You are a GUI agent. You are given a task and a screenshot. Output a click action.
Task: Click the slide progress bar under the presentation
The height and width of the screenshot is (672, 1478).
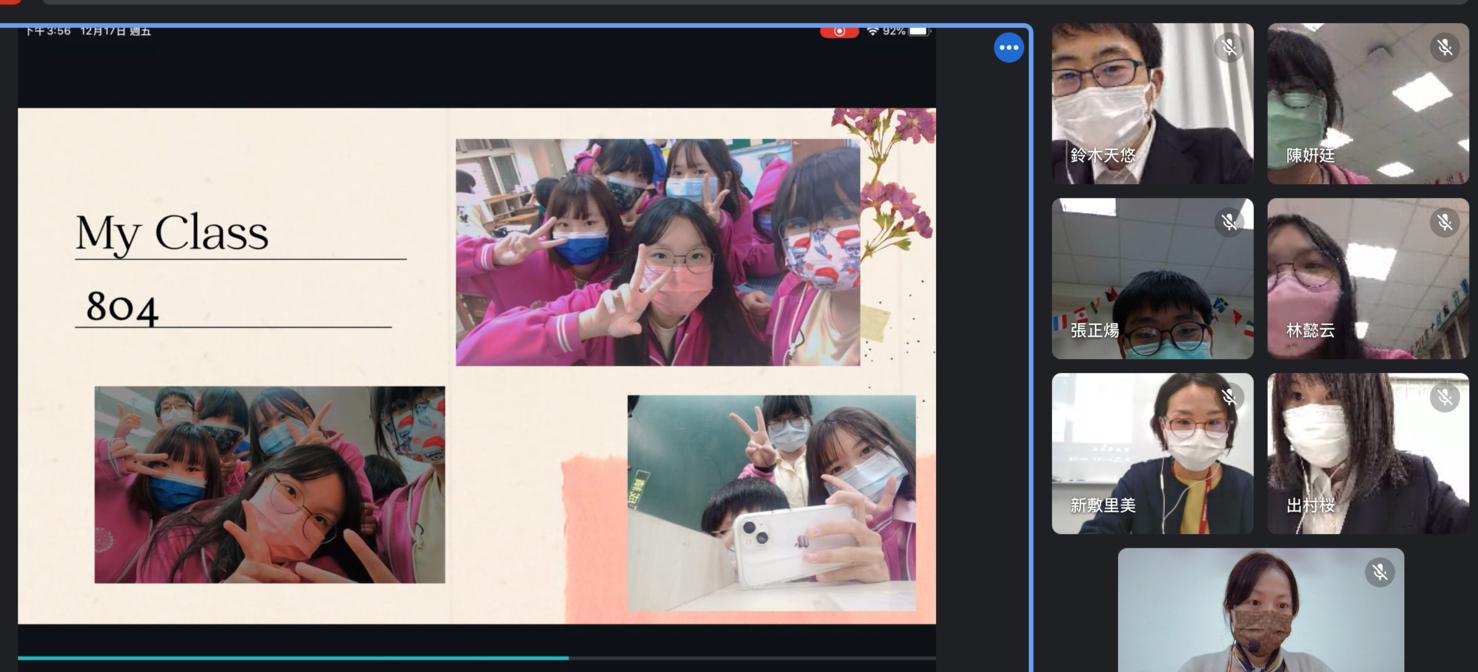(x=477, y=658)
